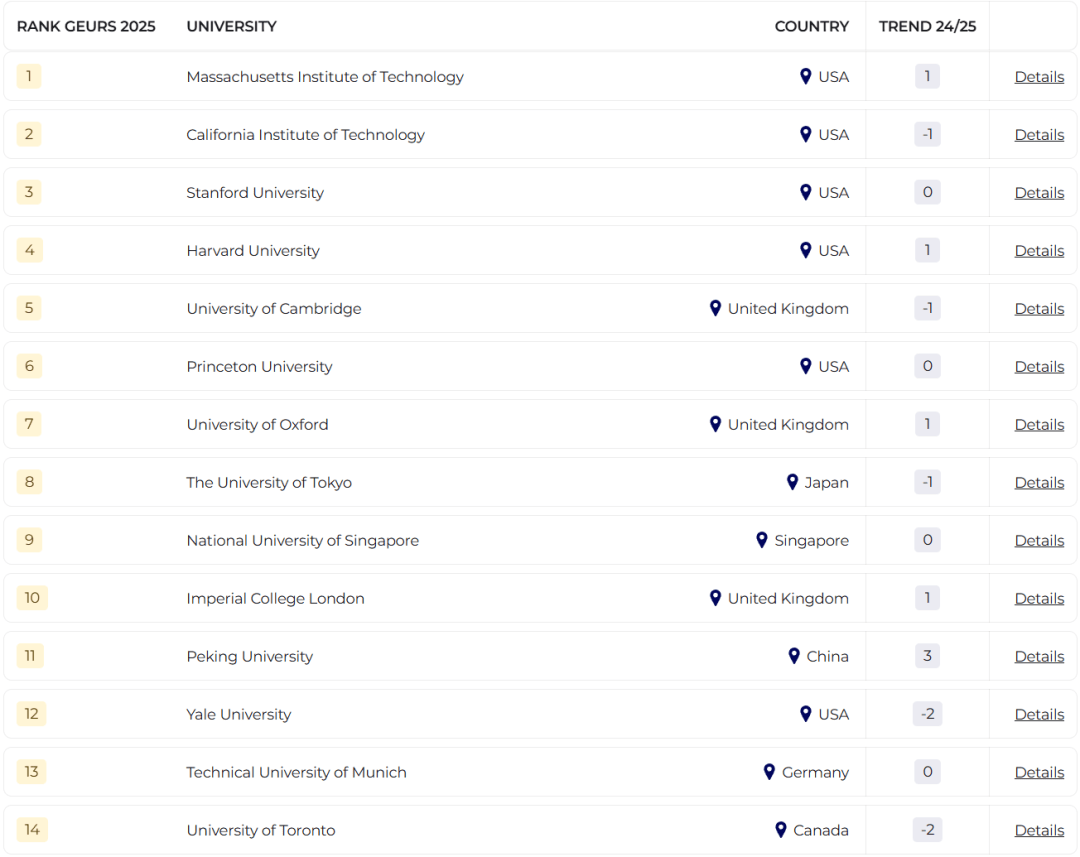Viewport: 1080px width, 857px height.
Task: Click COUNTRY column header
Action: pos(811,26)
